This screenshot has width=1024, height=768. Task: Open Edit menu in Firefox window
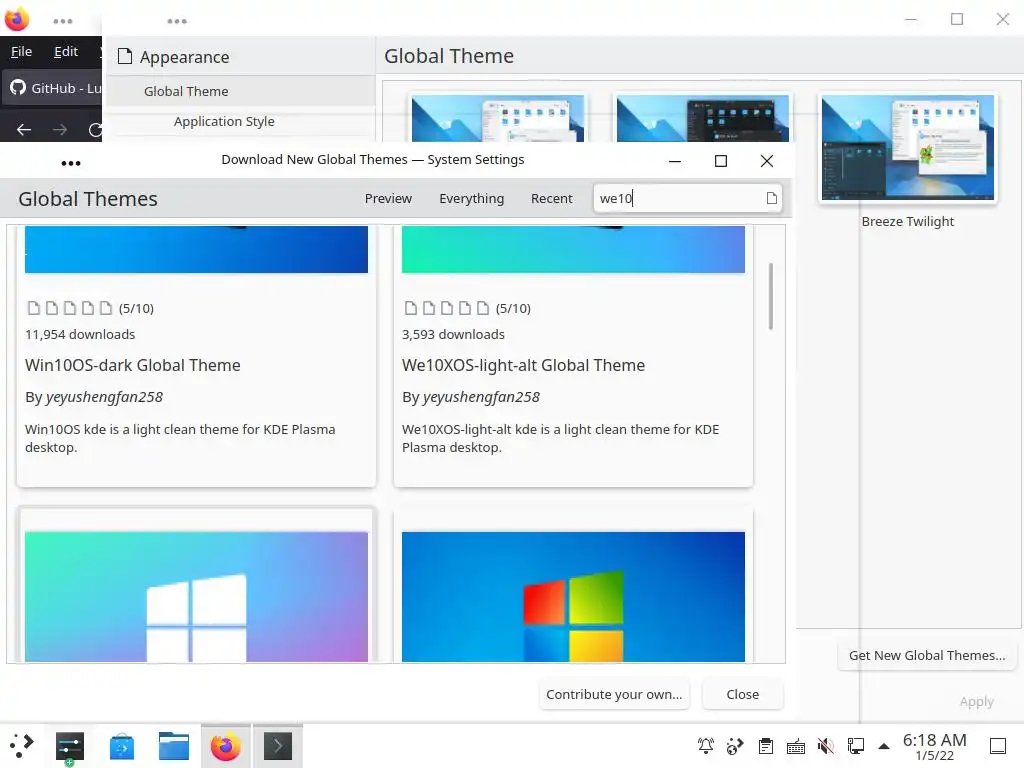point(66,51)
